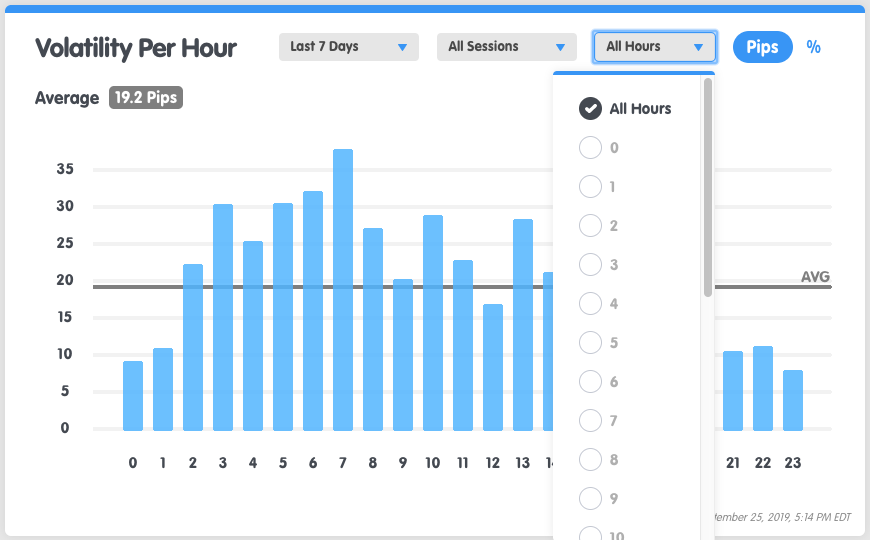This screenshot has width=870, height=540.
Task: Collapse the All Hours dropdown
Action: coord(655,47)
